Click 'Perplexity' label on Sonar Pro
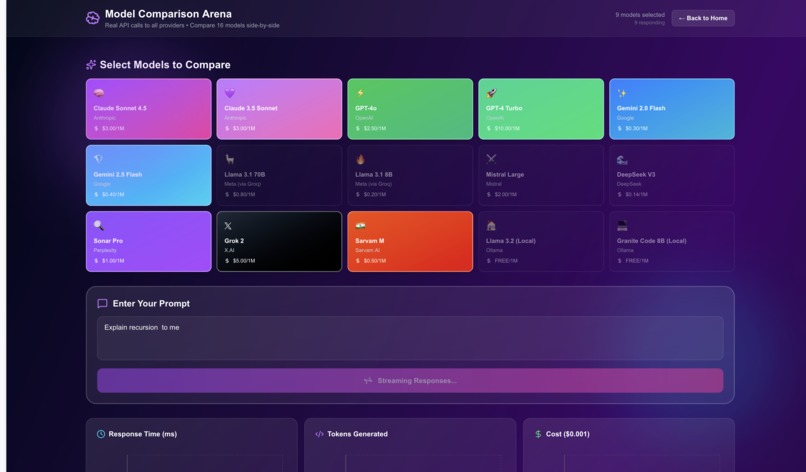Screen dimensions: 806x472 105,250
